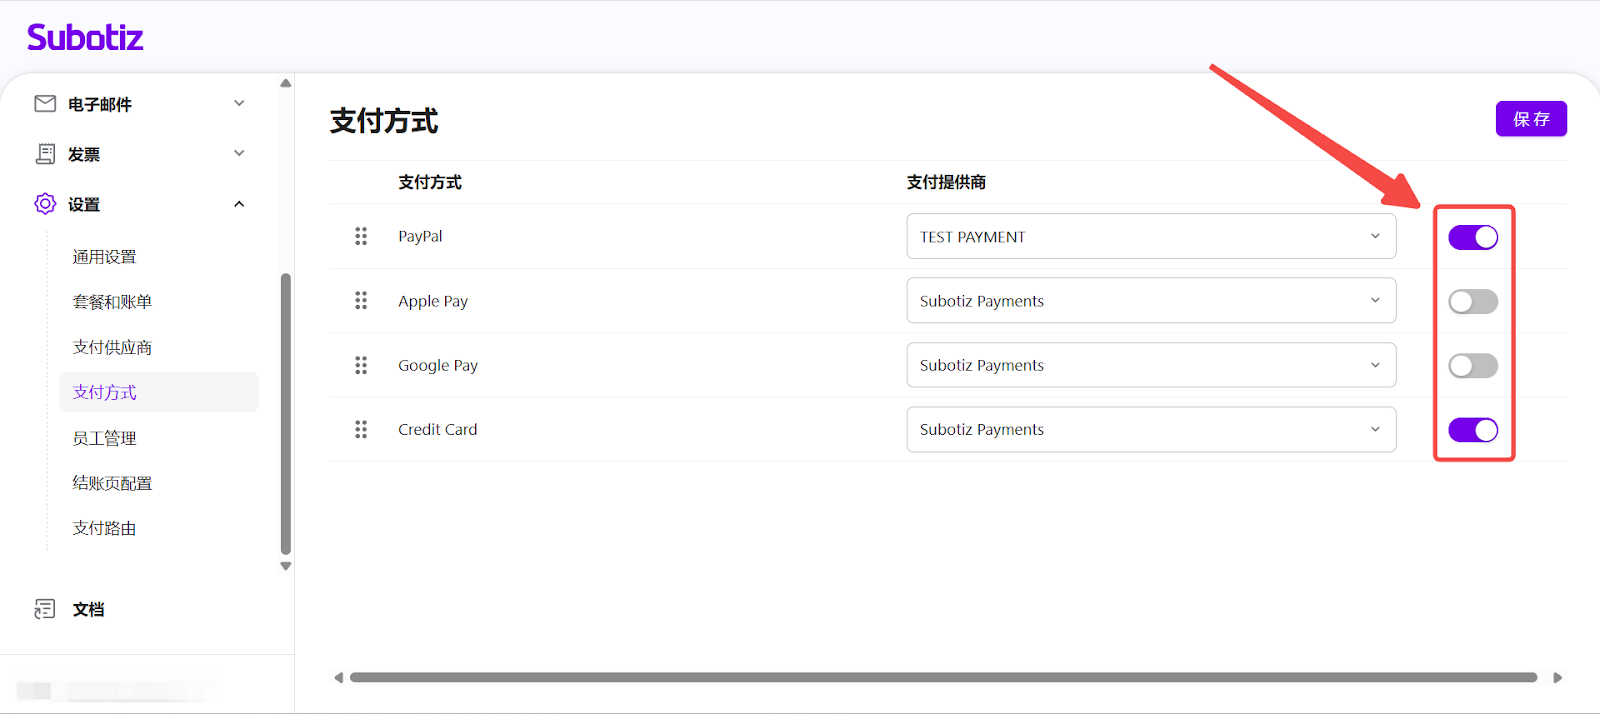
Task: Click the drag handle for Google Pay row
Action: click(361, 365)
